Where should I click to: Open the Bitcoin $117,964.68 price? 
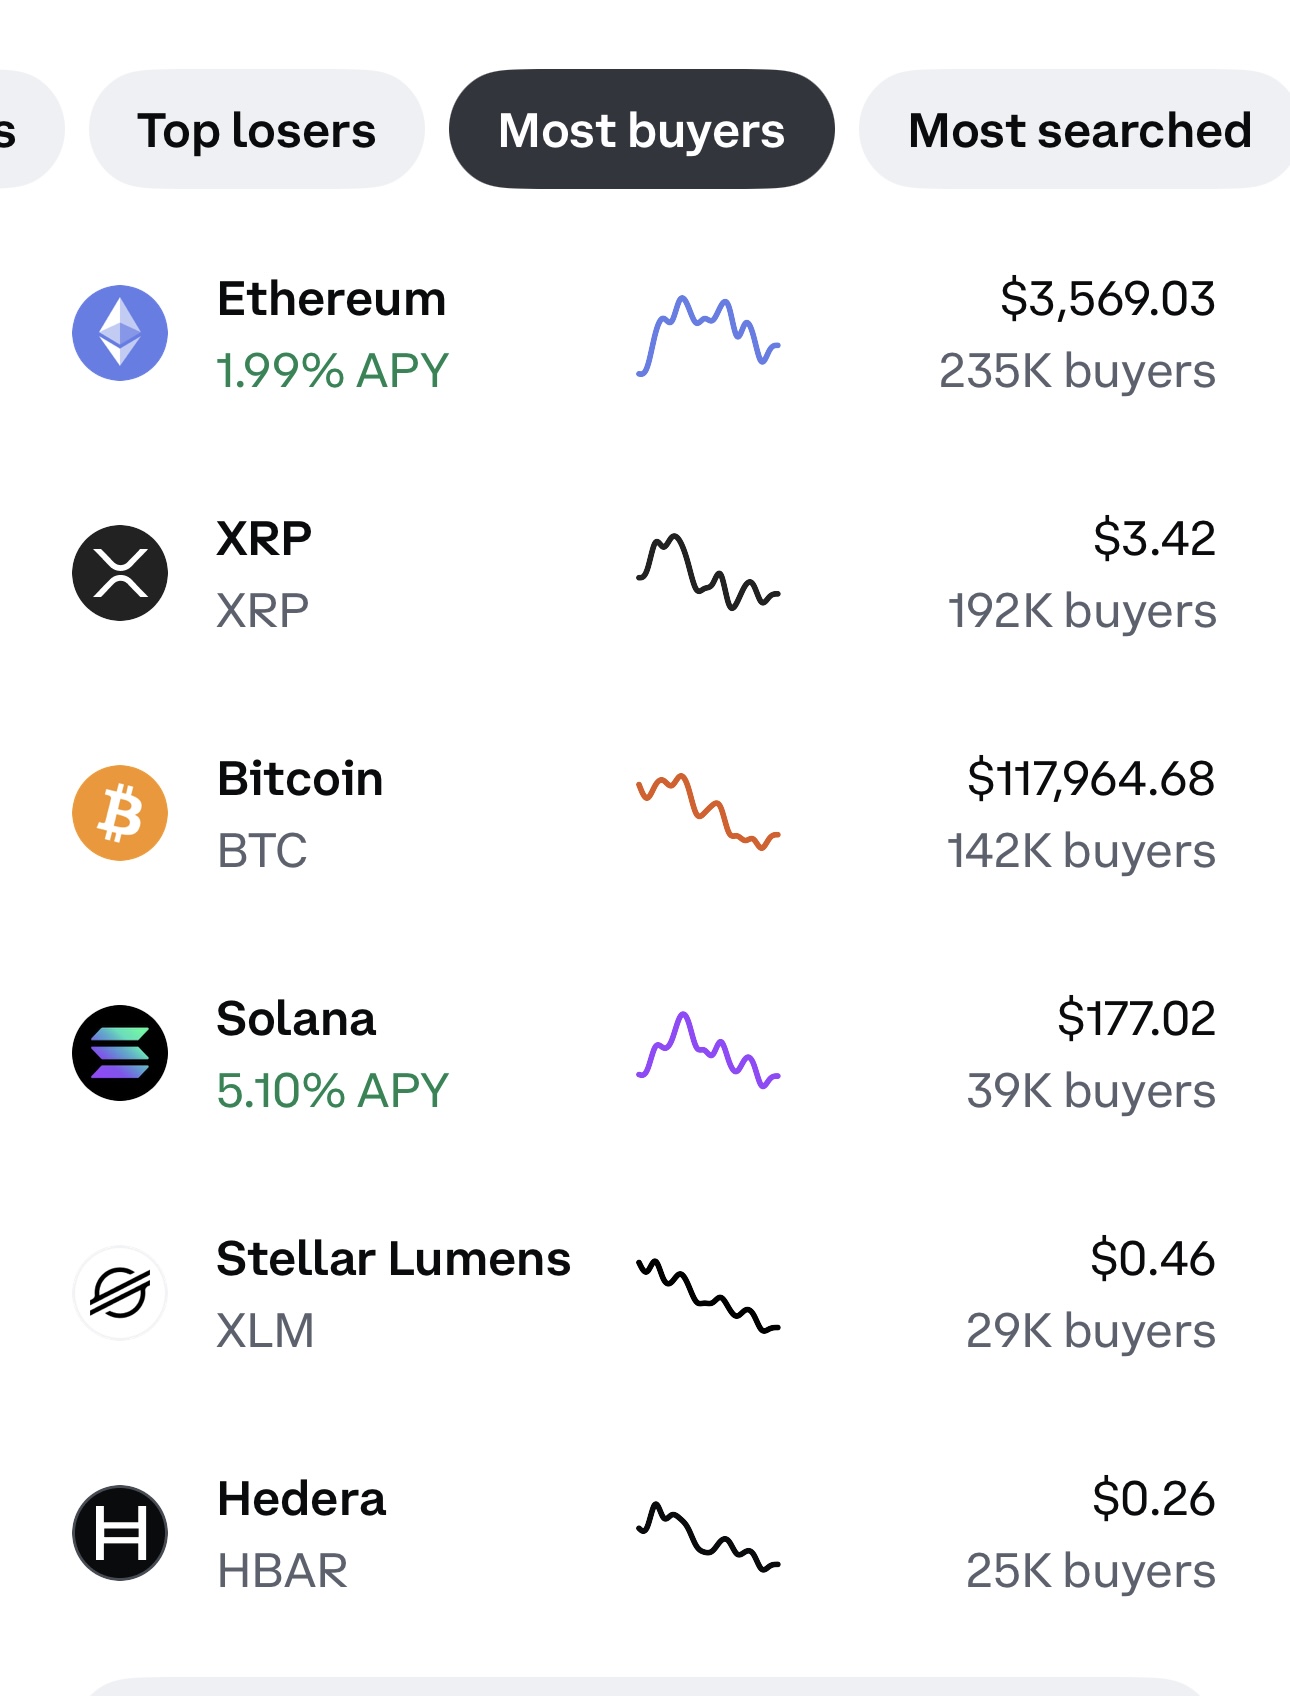[1091, 779]
